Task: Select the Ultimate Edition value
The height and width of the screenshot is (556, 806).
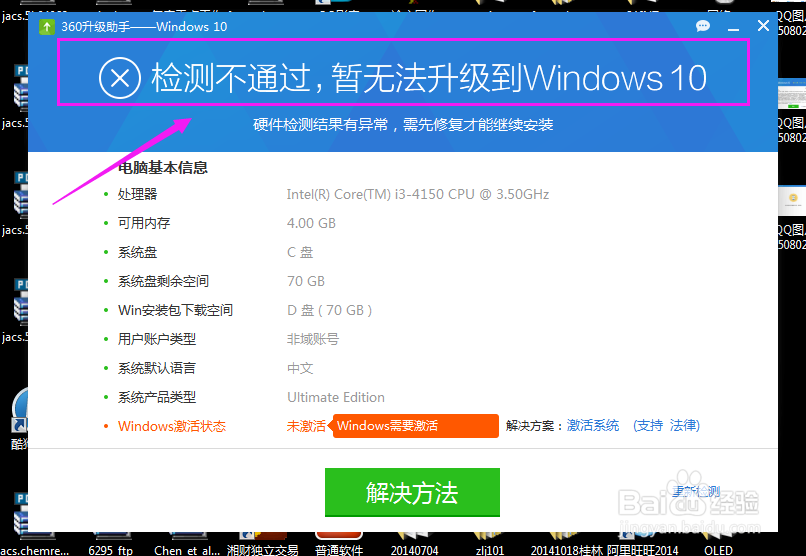Action: pyautogui.click(x=336, y=397)
